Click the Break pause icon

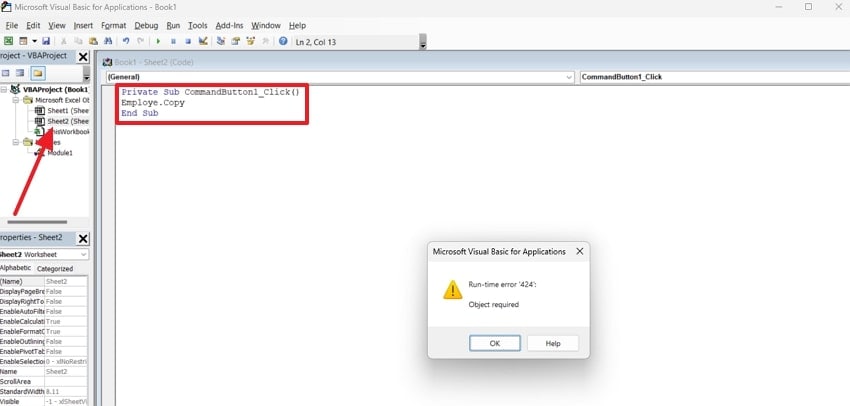click(x=173, y=41)
